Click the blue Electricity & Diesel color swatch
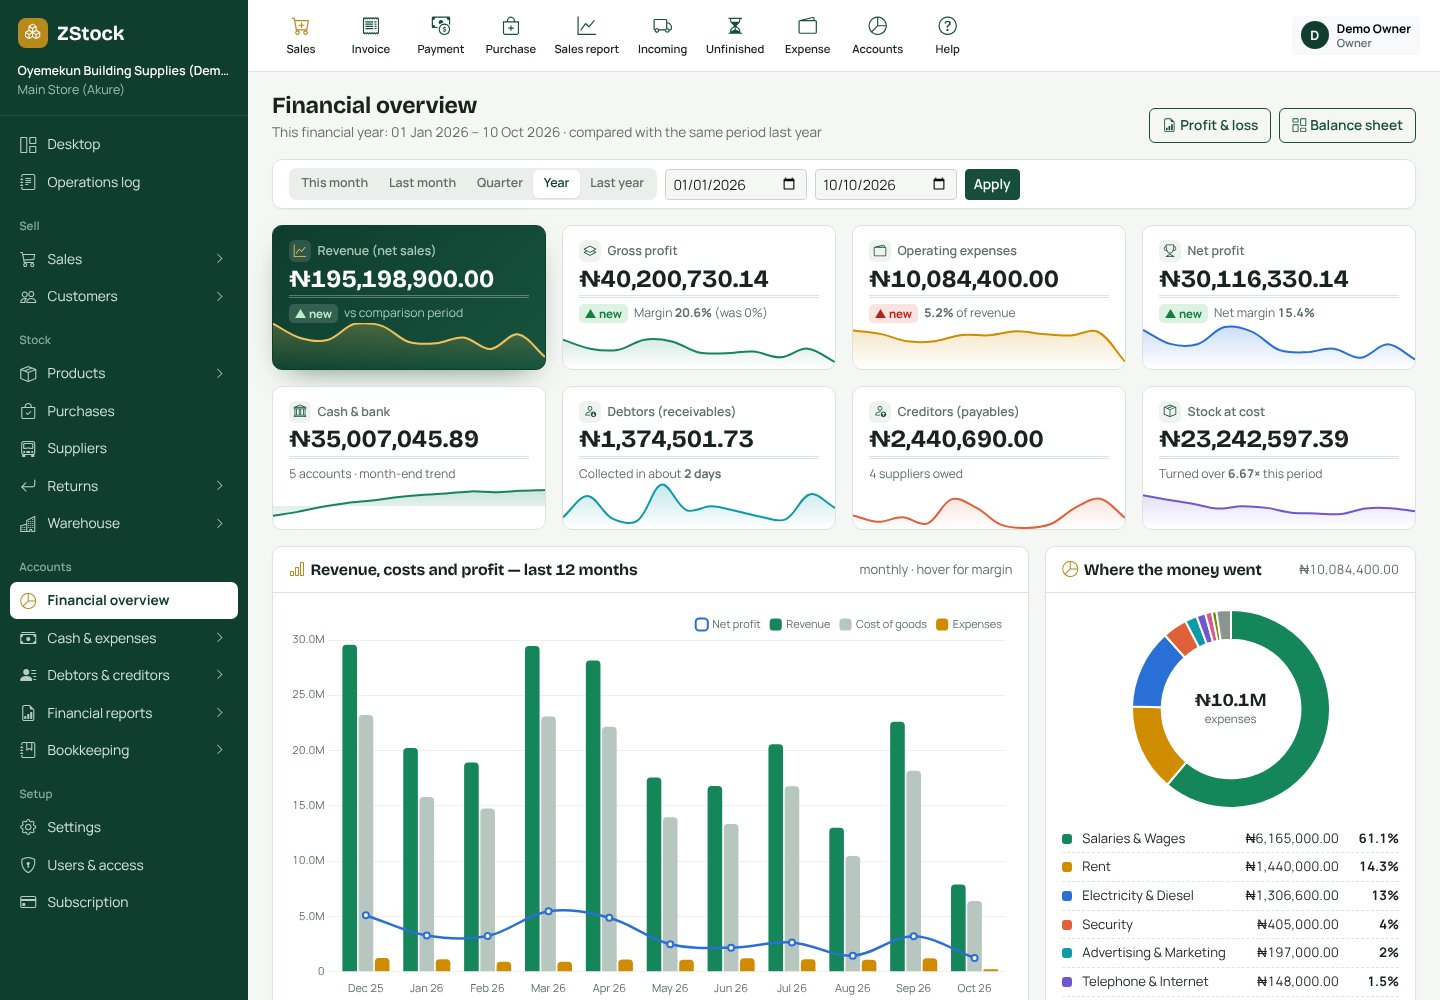 pos(1067,896)
